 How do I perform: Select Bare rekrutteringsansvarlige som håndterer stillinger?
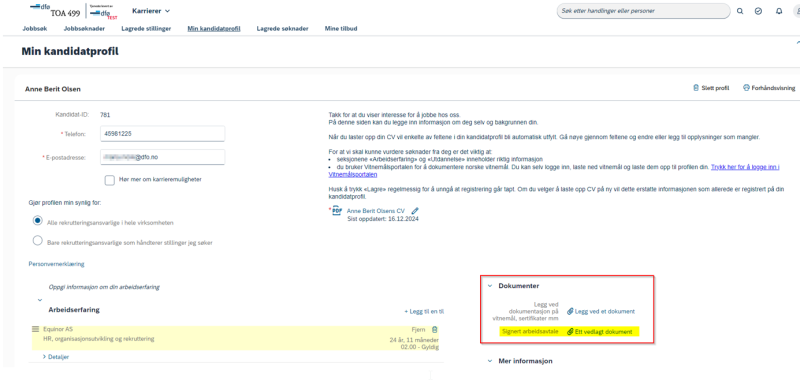click(x=37, y=241)
